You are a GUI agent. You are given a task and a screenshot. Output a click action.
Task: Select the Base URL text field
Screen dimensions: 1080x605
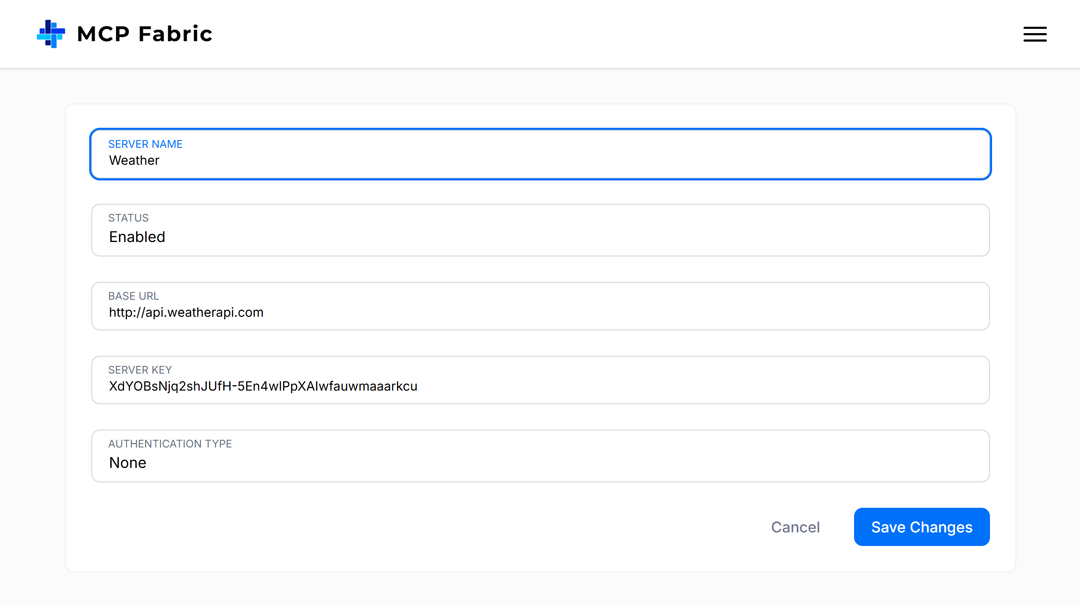[x=540, y=306]
